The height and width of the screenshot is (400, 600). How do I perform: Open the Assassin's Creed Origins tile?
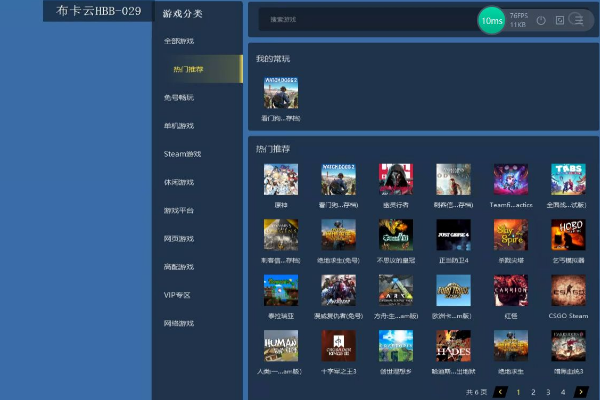point(281,235)
